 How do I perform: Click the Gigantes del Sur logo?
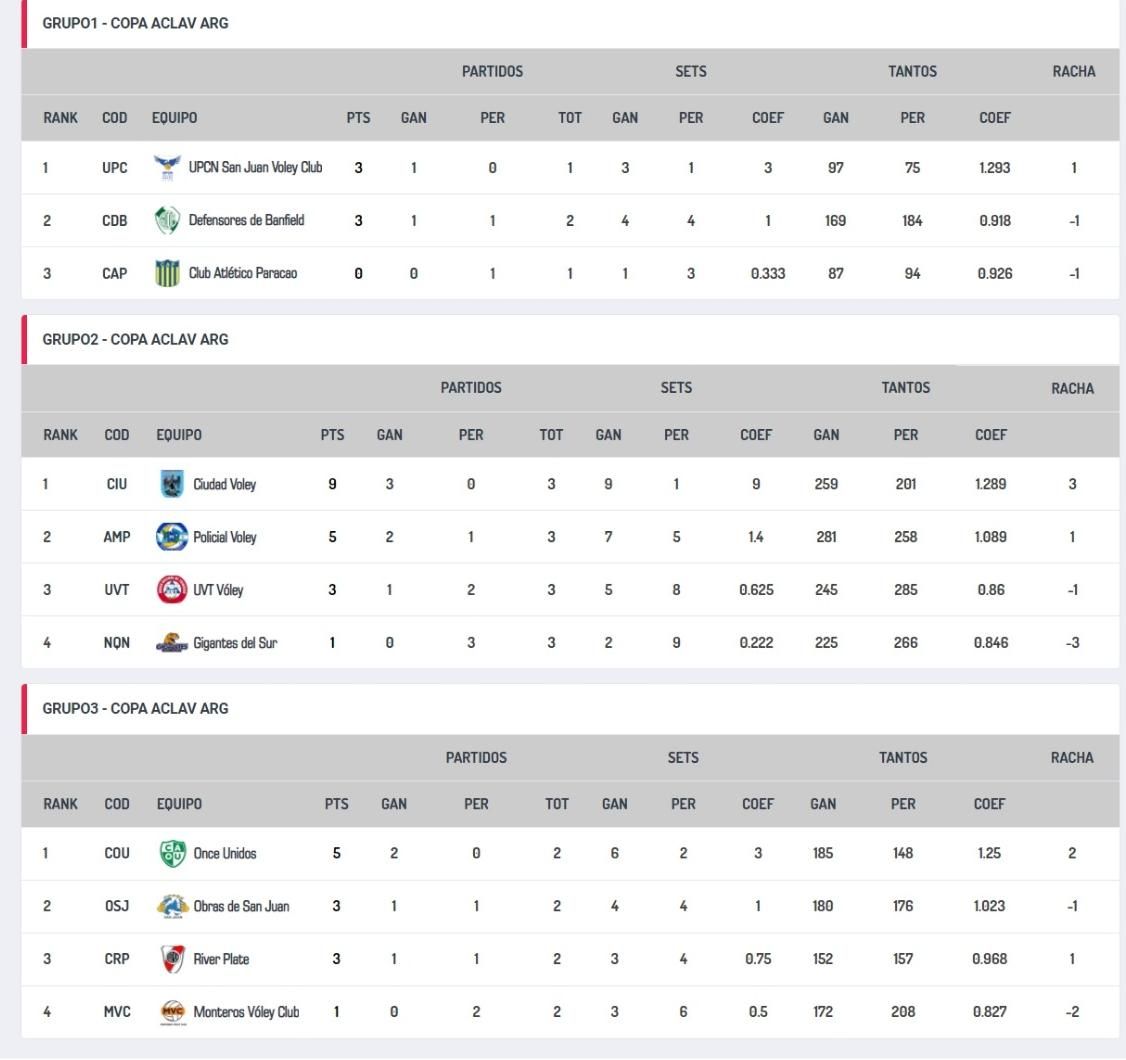[172, 644]
